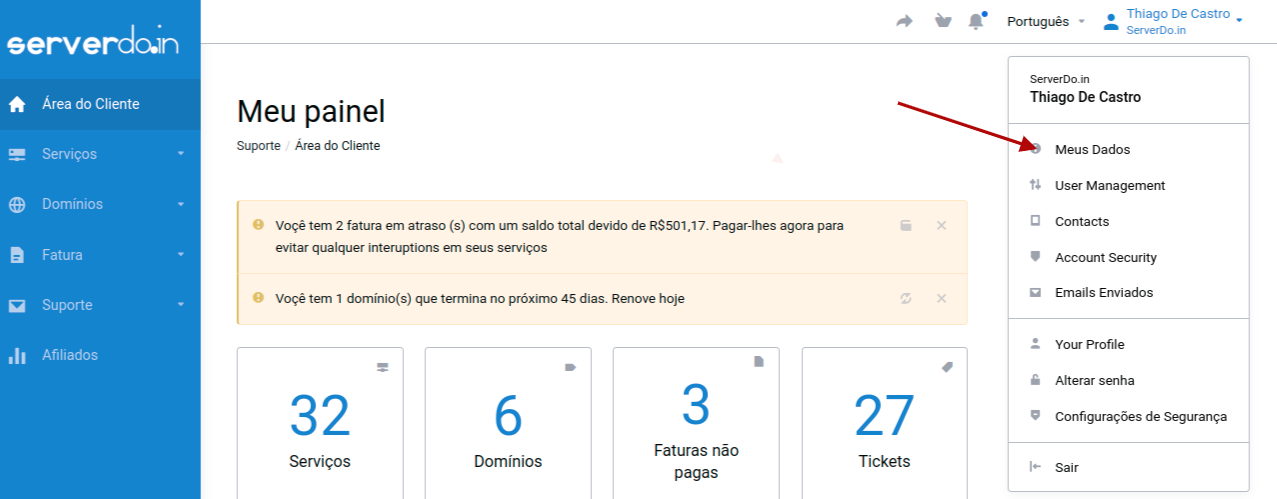Screen dimensions: 1277x499
Task: Click the share arrow icon in header
Action: (x=905, y=21)
